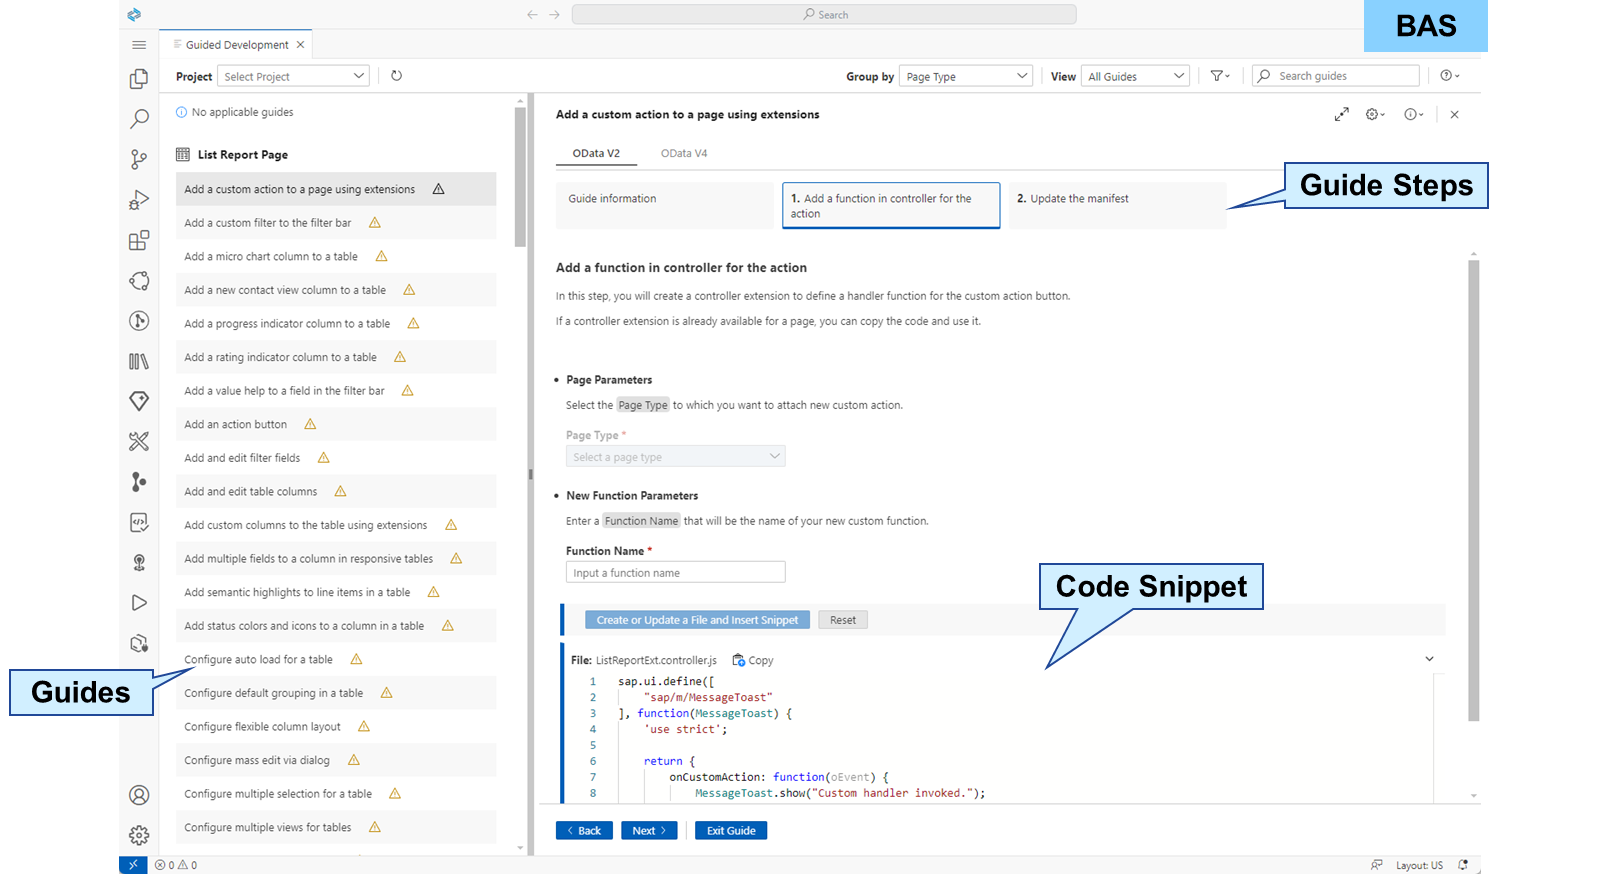Refresh the project list
The height and width of the screenshot is (874, 1600).
click(x=396, y=76)
